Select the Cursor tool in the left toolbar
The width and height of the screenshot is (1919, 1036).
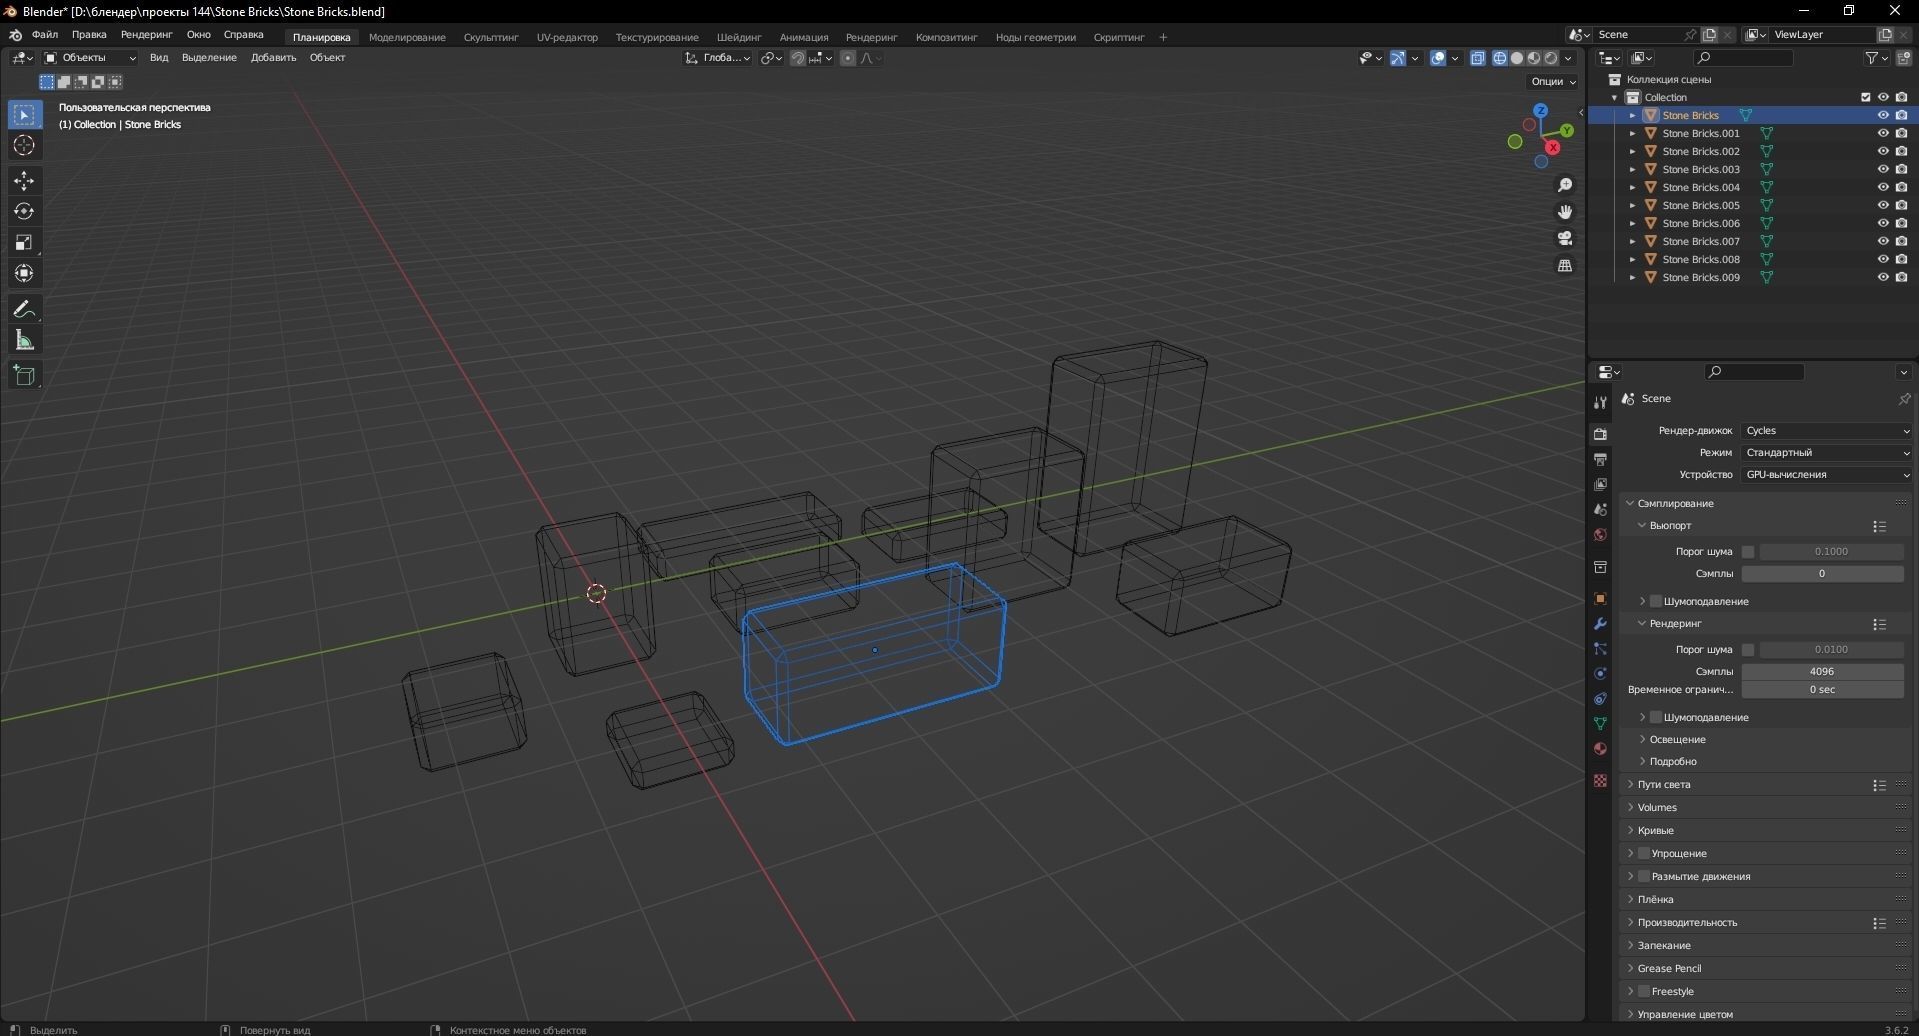tap(24, 146)
